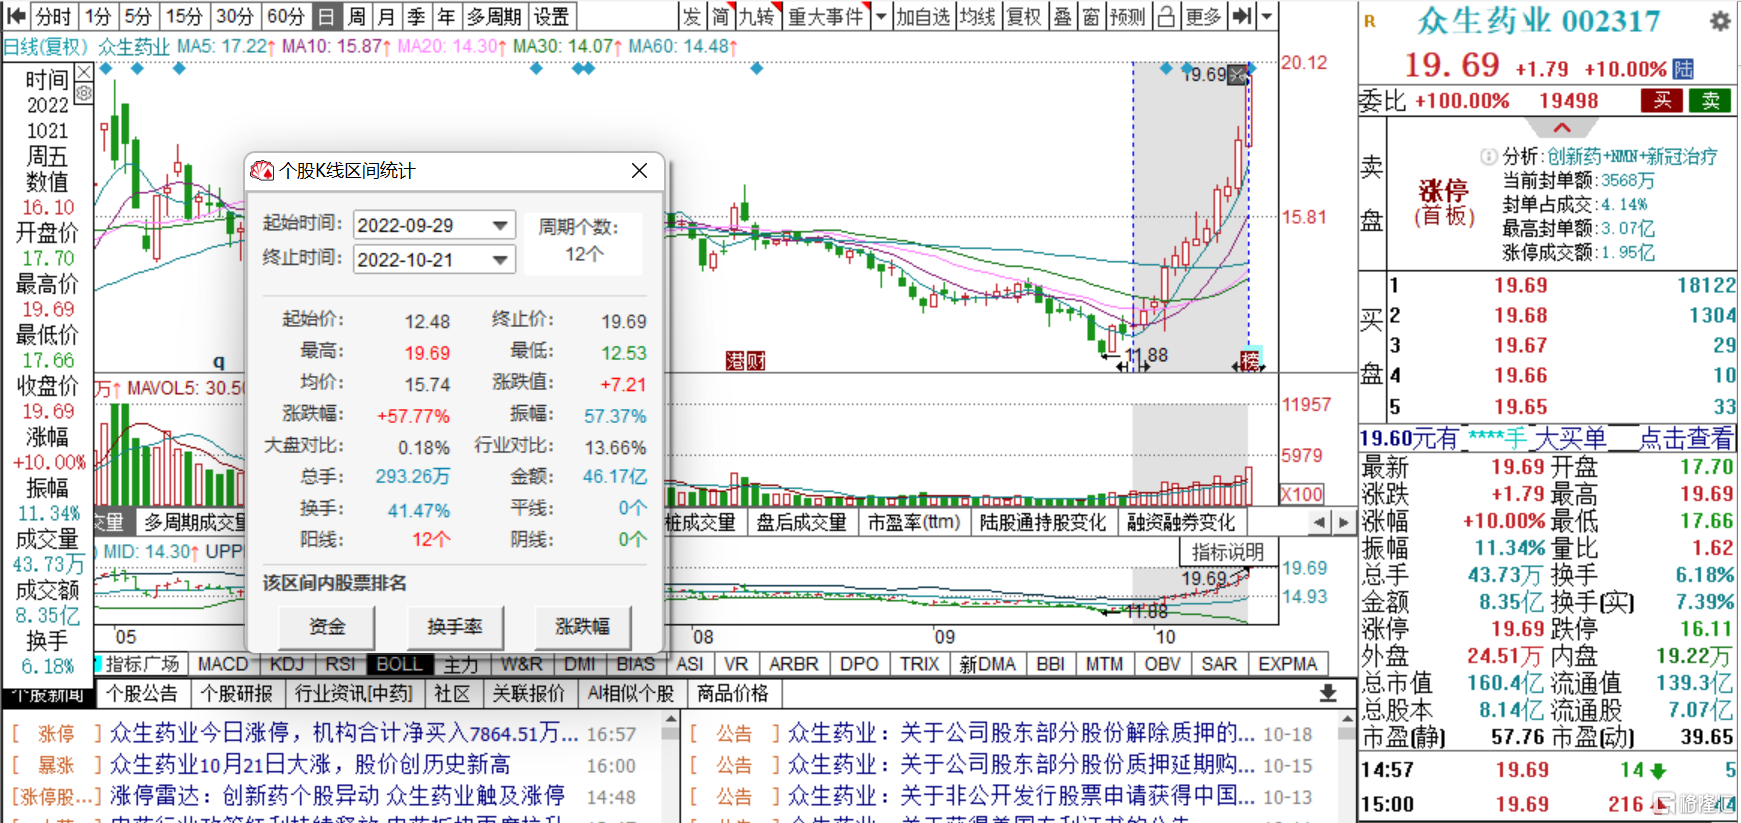Select the EXPMA indicator
This screenshot has height=823, width=1741.
[x=1288, y=664]
